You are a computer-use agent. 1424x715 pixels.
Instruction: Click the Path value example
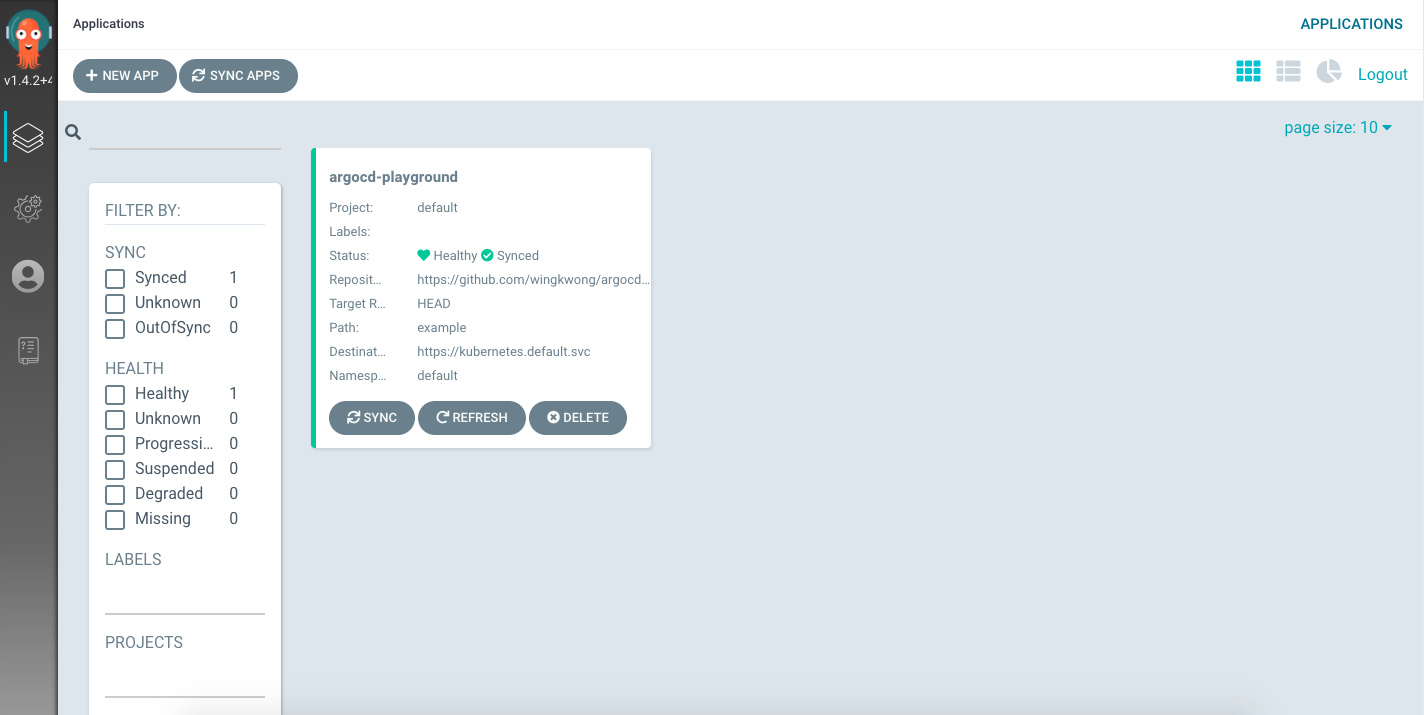(x=442, y=328)
